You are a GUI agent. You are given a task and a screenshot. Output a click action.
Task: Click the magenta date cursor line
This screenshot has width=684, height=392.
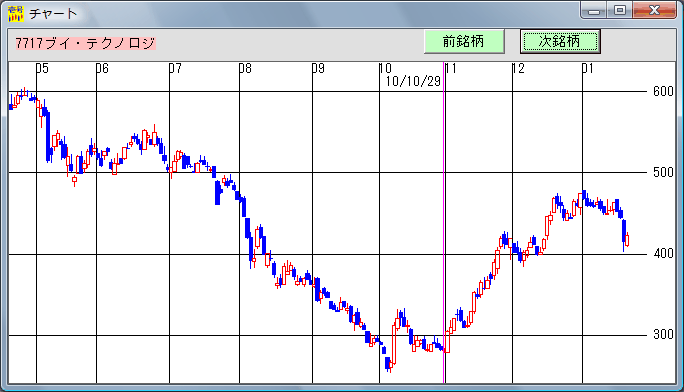[444, 222]
